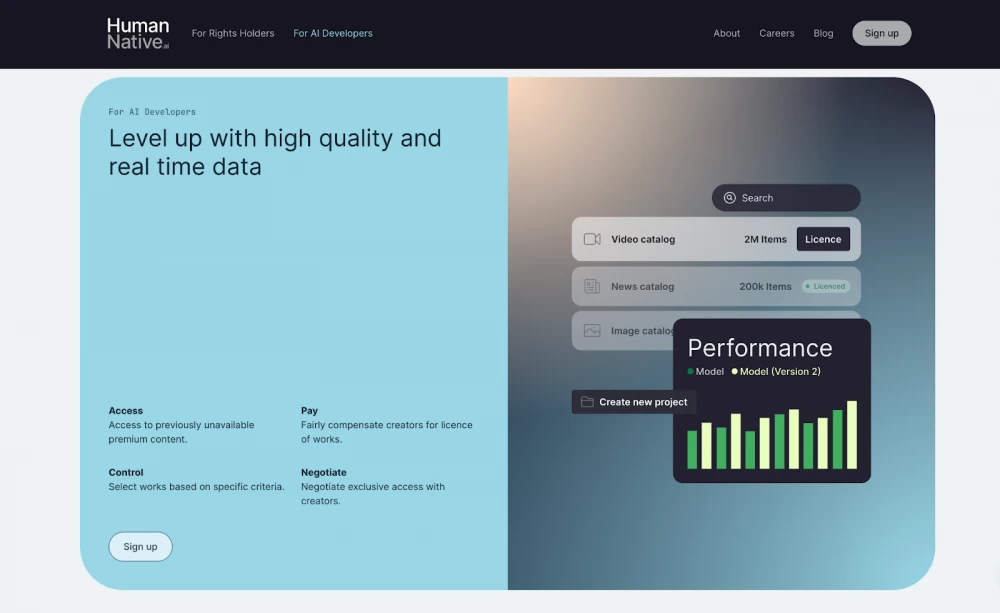Click the image thumbnail icon on Image catalog

tap(592, 331)
